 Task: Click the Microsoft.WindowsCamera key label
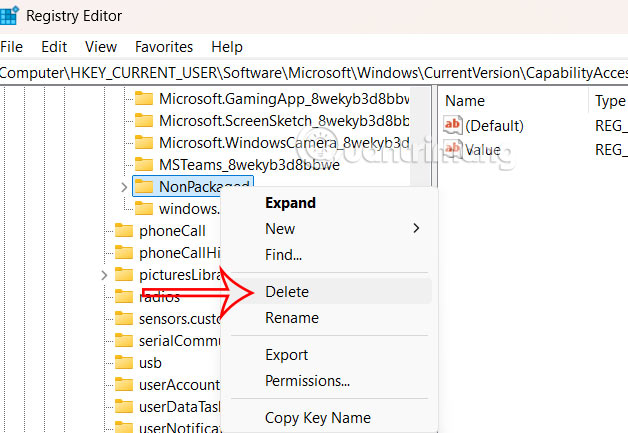(284, 143)
